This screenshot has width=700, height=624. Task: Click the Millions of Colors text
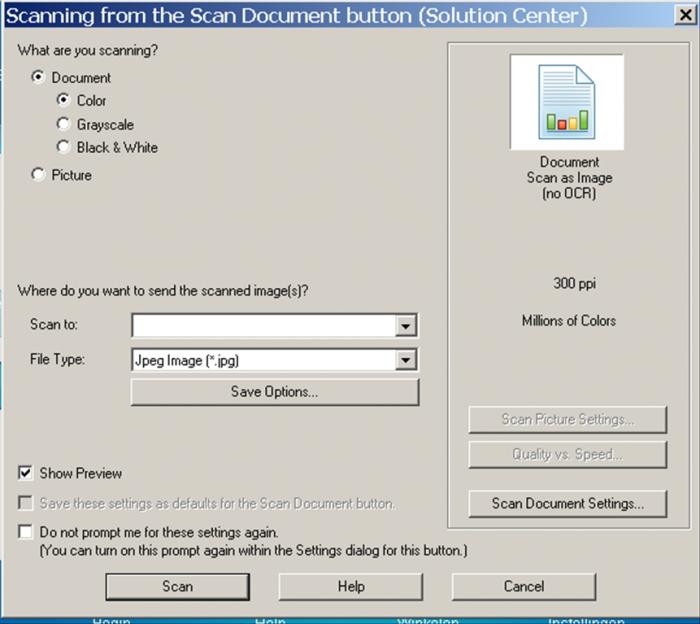[569, 320]
